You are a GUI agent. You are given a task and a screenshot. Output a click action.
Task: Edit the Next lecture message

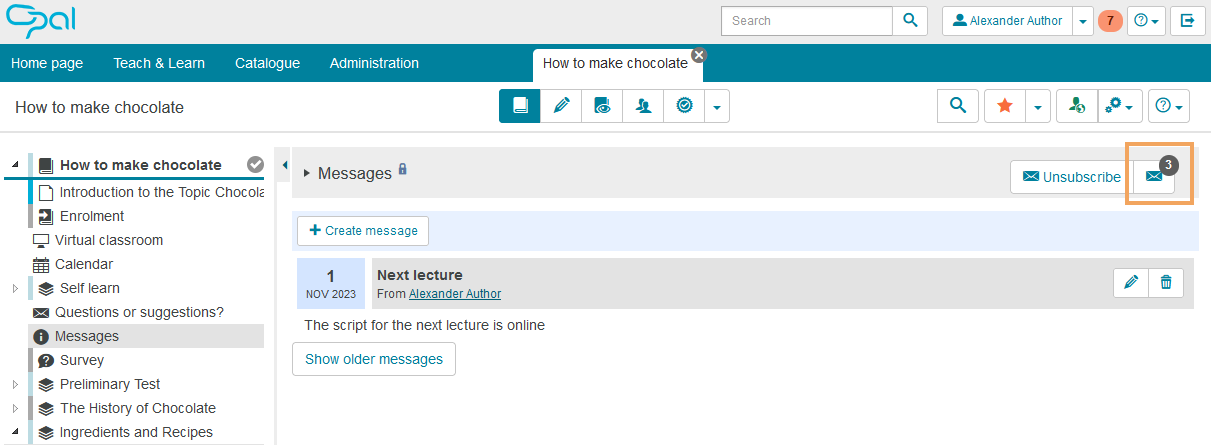(x=1131, y=283)
